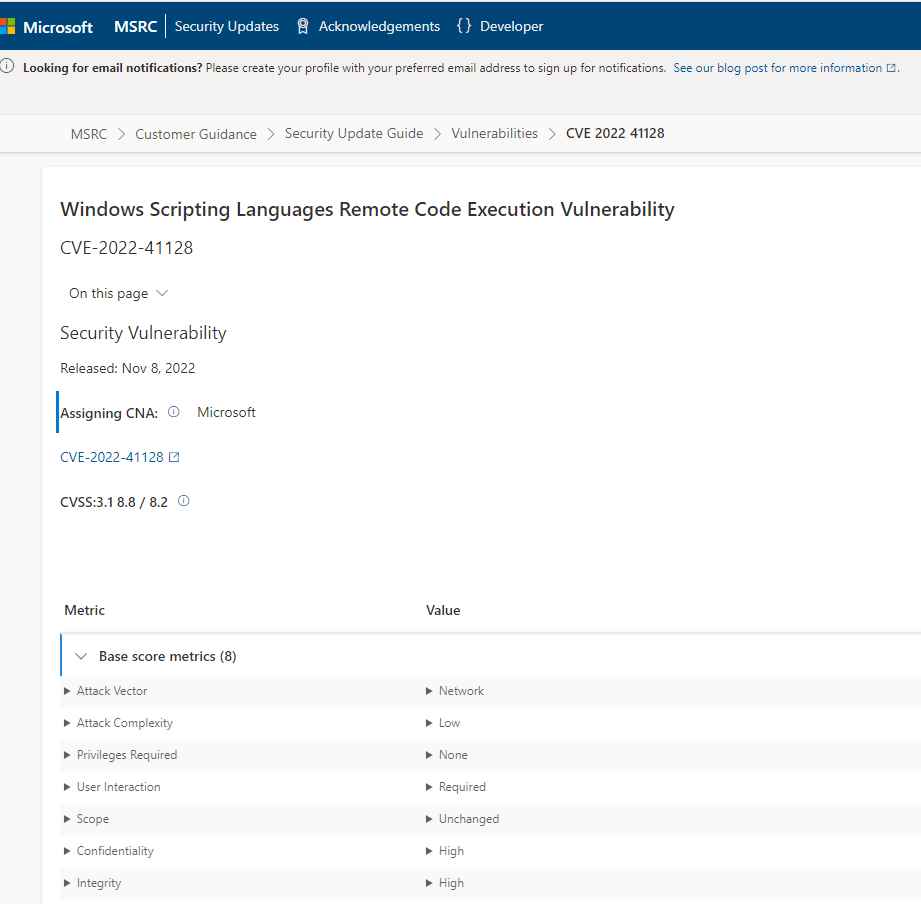Click the Assigning CNA label
The height and width of the screenshot is (904, 921).
coord(109,413)
